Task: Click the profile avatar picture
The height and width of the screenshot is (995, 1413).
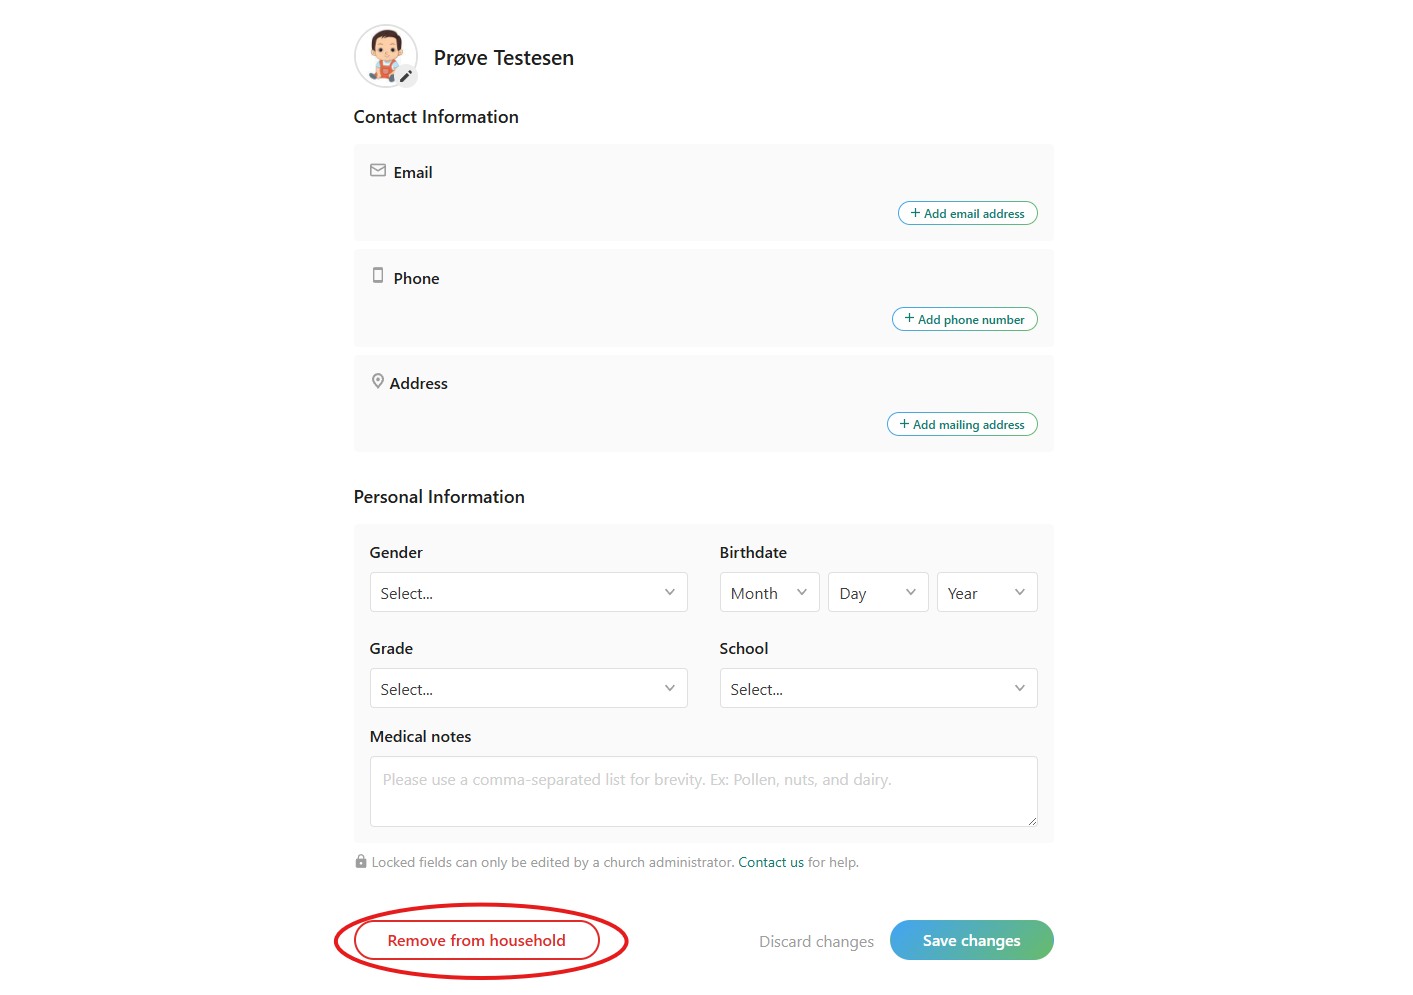Action: click(384, 54)
